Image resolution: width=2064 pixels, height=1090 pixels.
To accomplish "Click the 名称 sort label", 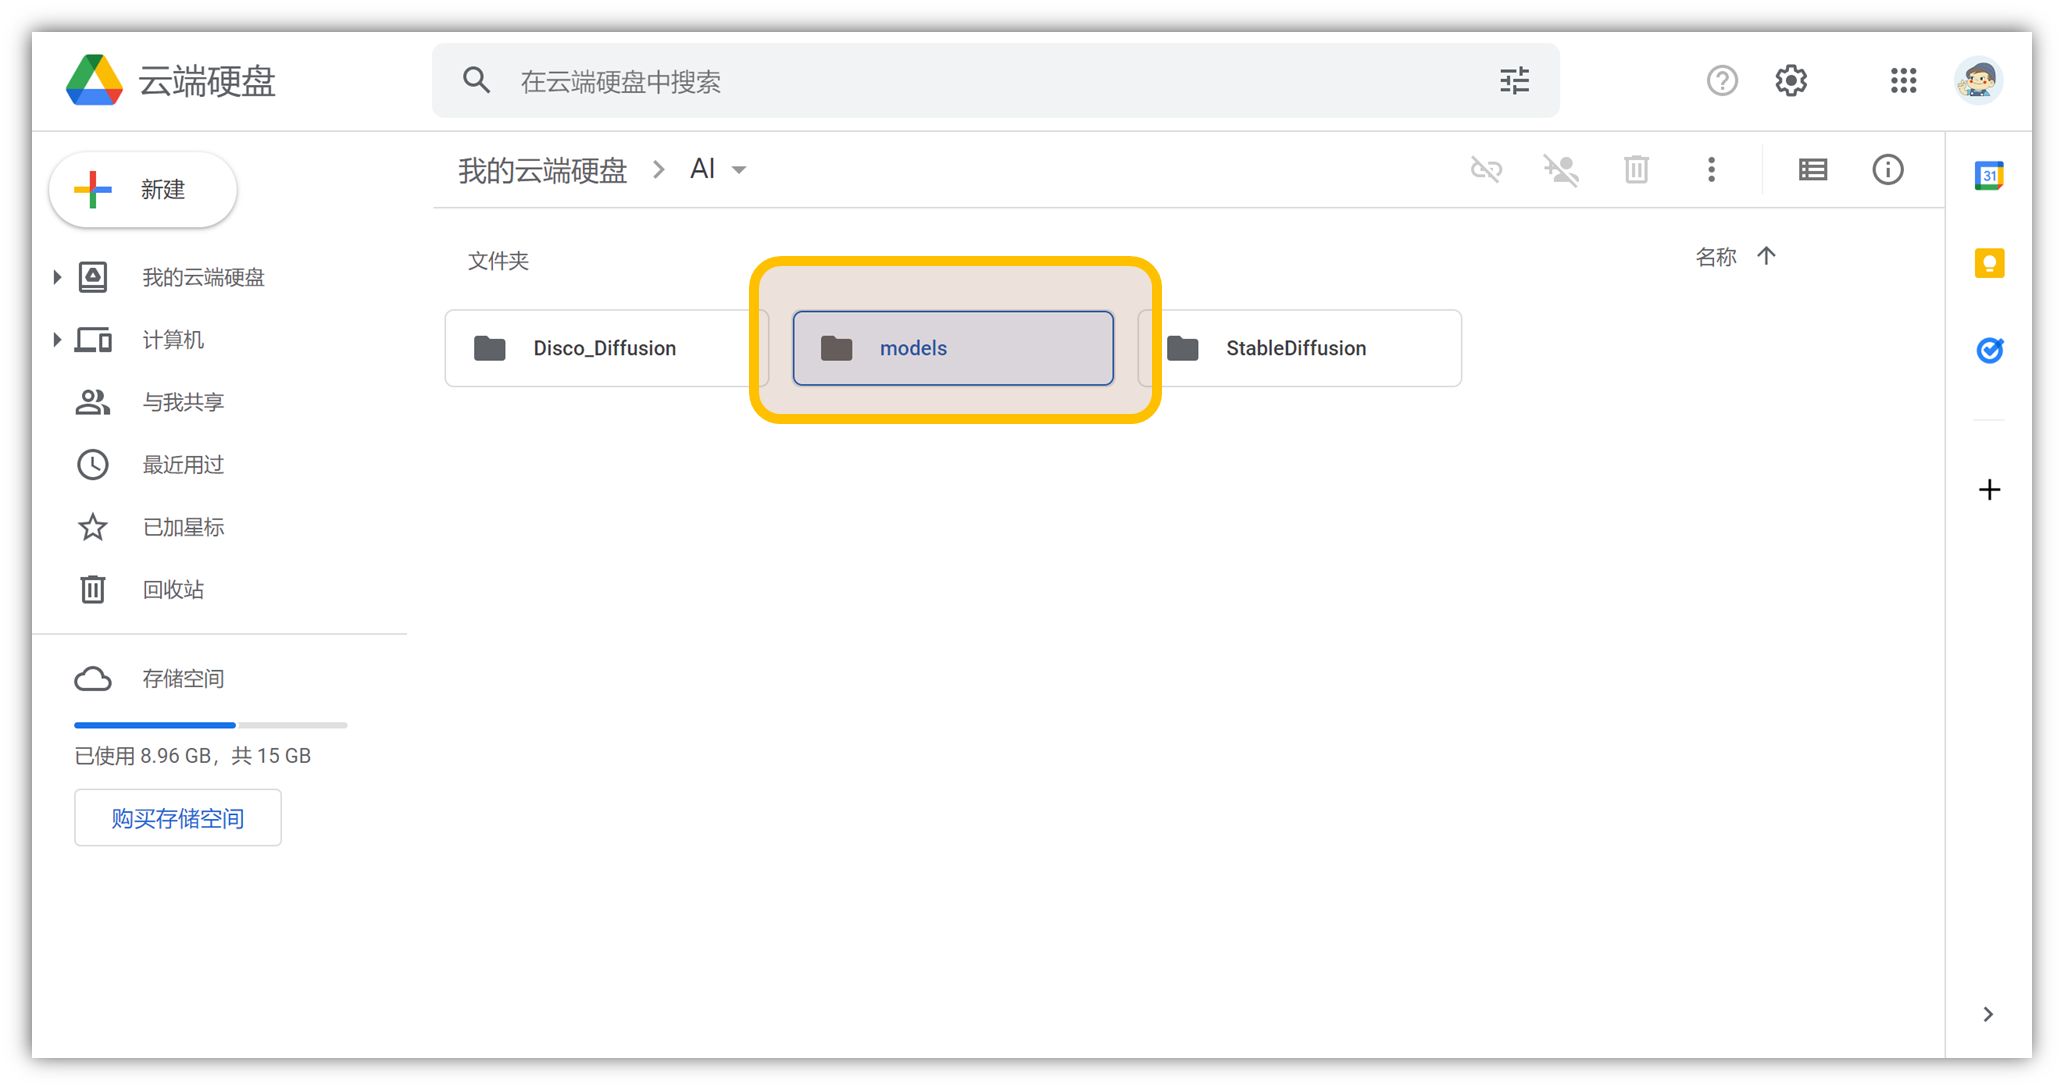I will [x=1716, y=258].
